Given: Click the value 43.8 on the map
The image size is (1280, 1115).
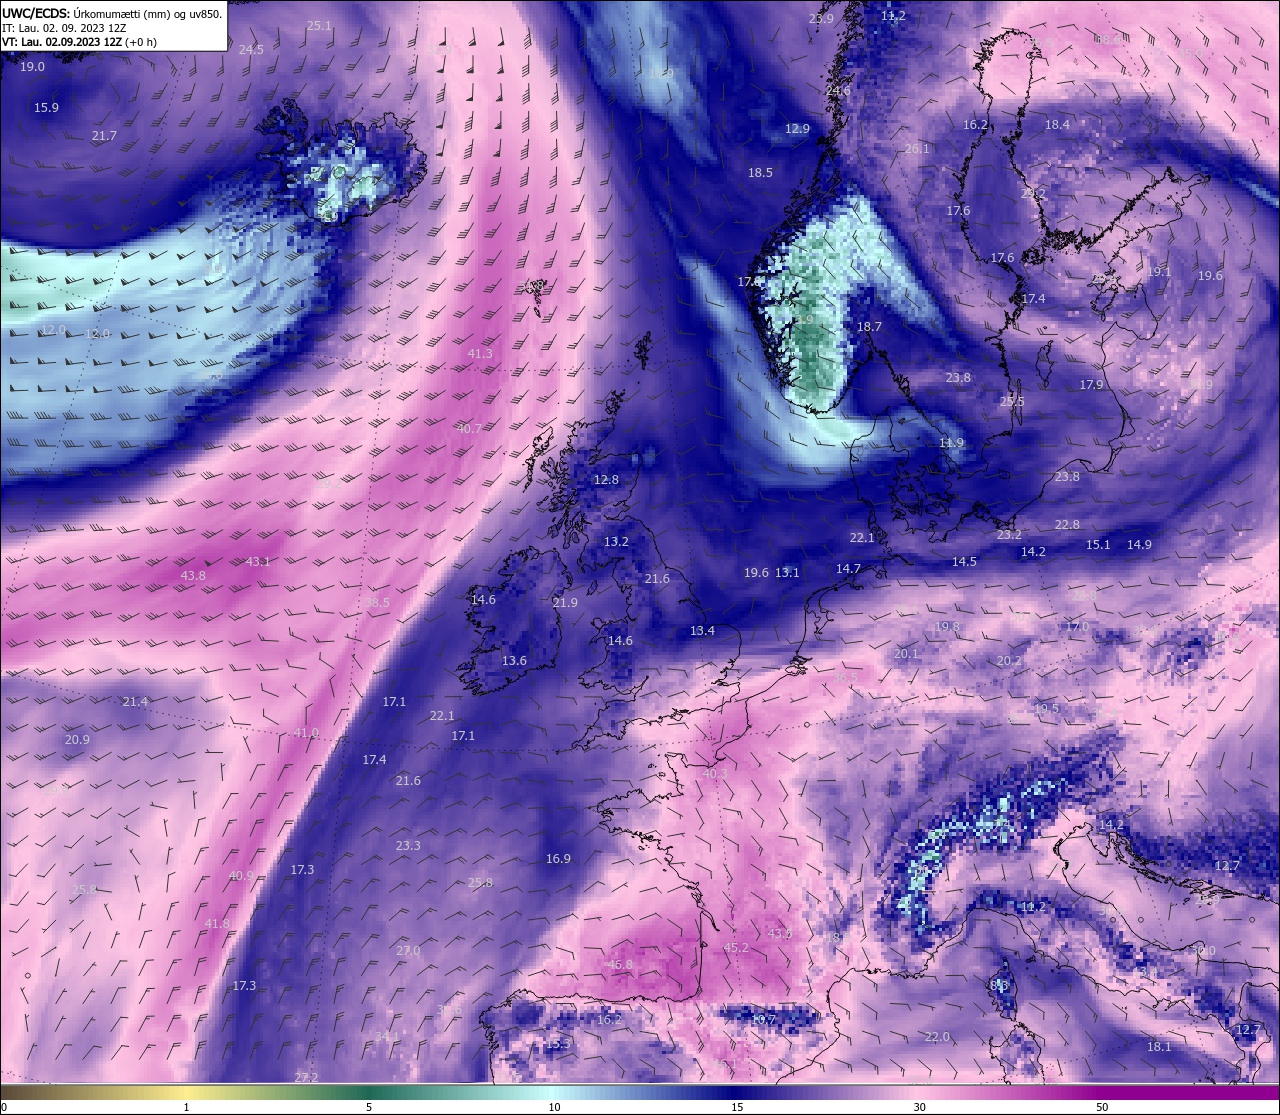Looking at the screenshot, I should point(193,576).
